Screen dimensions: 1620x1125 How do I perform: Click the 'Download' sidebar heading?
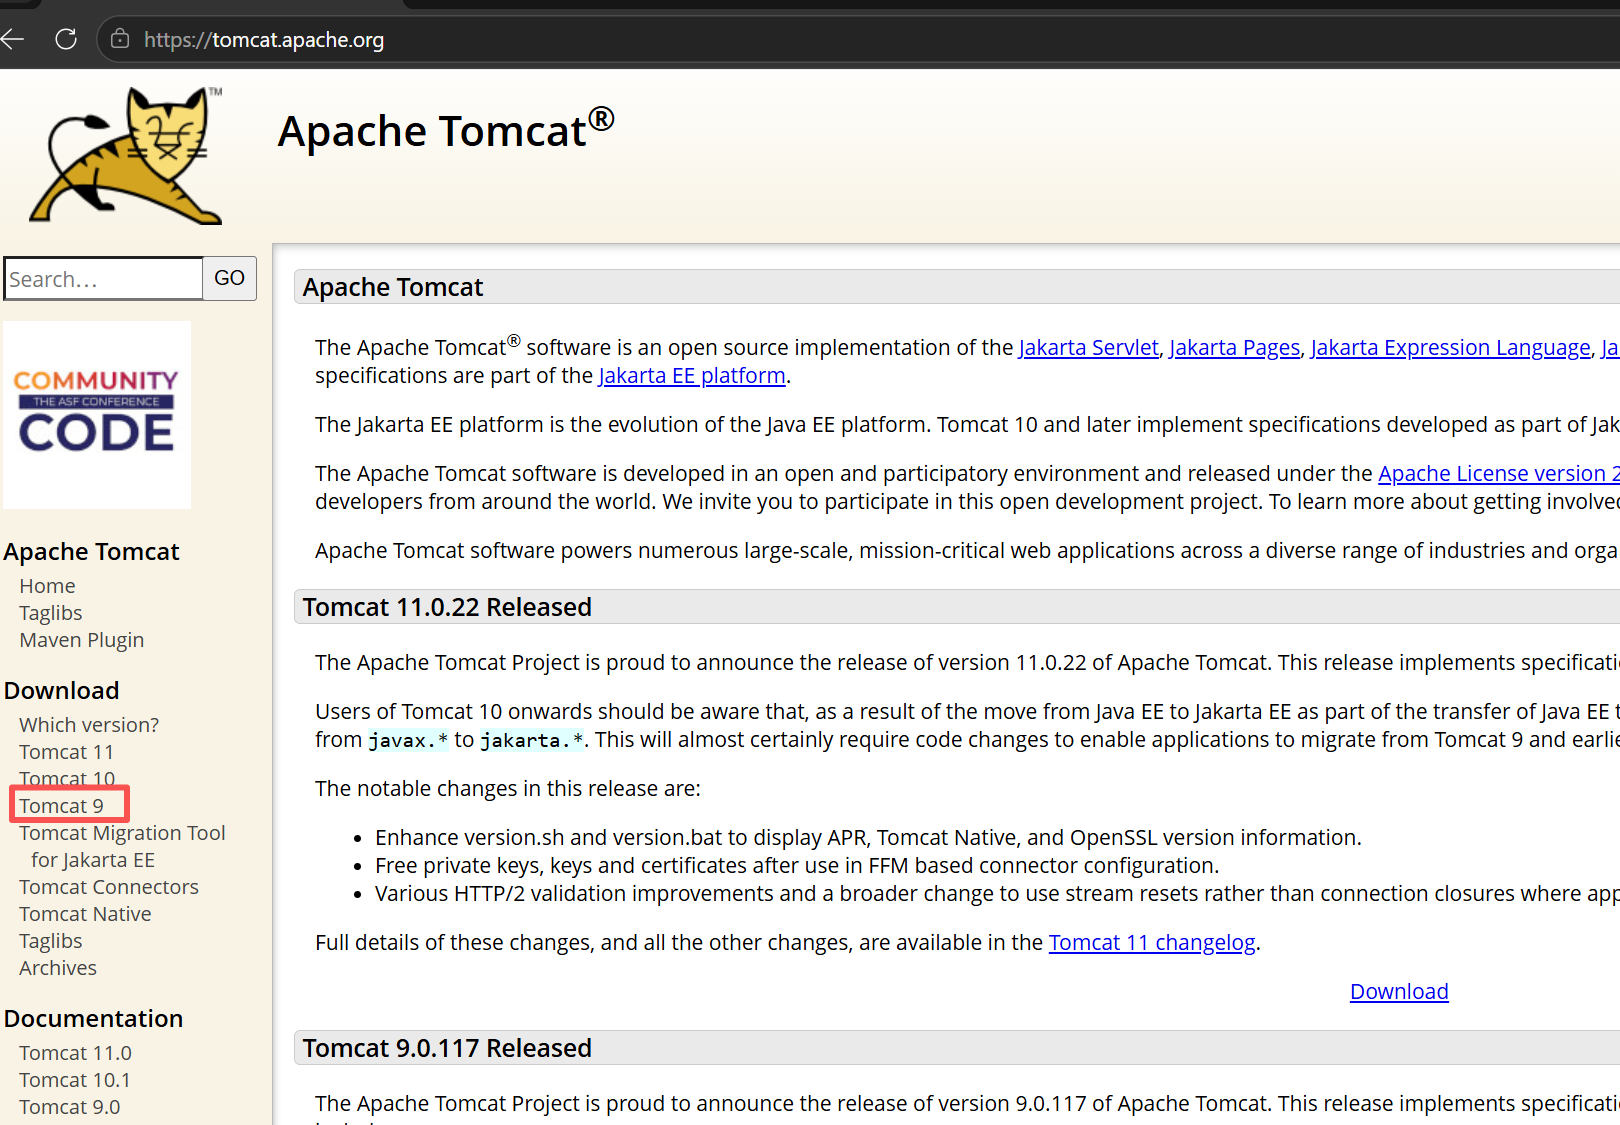pos(62,690)
